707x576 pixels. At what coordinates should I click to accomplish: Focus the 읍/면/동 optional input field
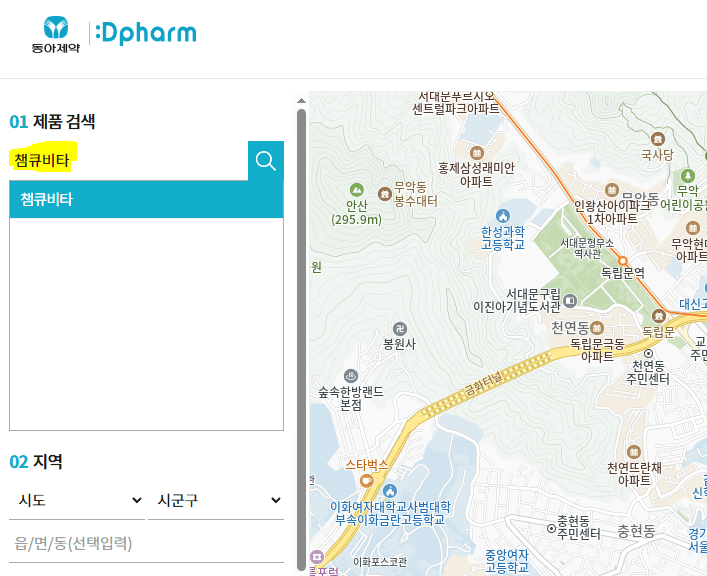(x=146, y=544)
